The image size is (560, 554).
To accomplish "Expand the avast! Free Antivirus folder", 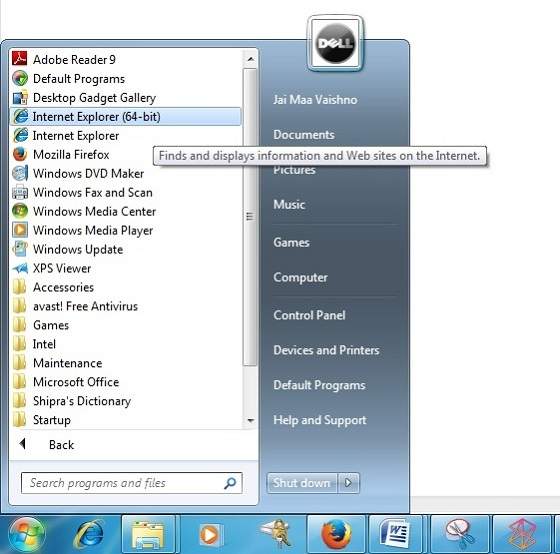I will pyautogui.click(x=125, y=306).
